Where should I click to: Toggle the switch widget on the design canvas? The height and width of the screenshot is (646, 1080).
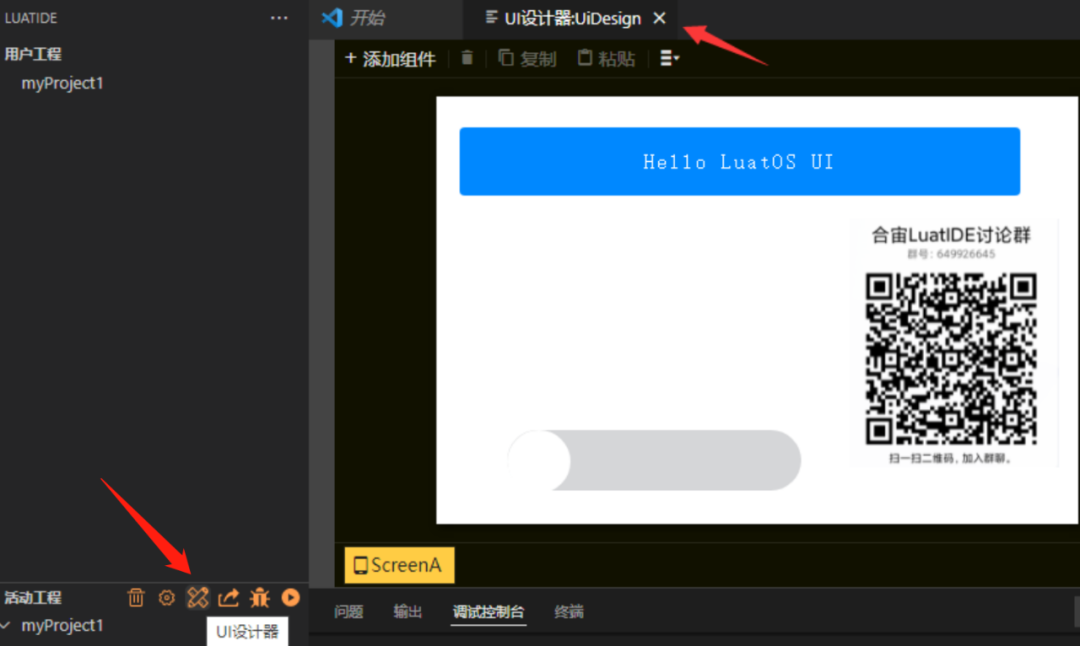click(655, 460)
